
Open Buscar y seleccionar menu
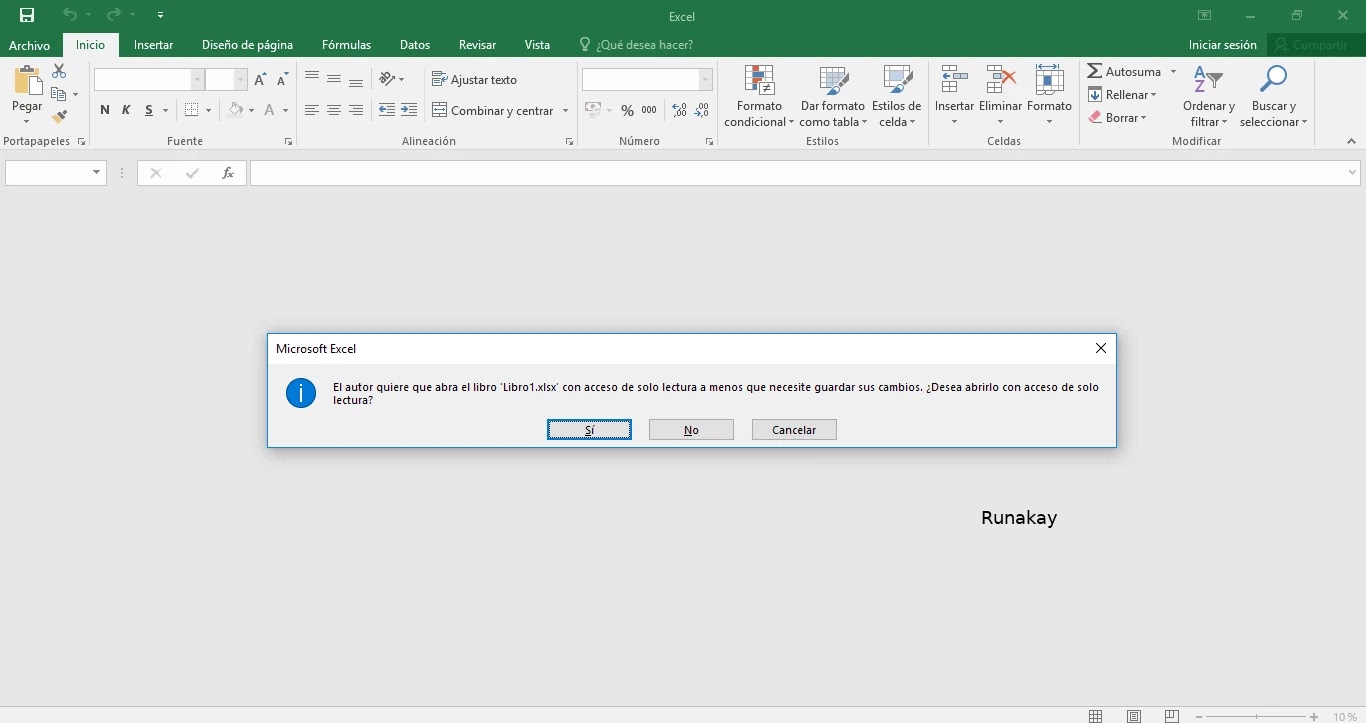tap(1273, 96)
